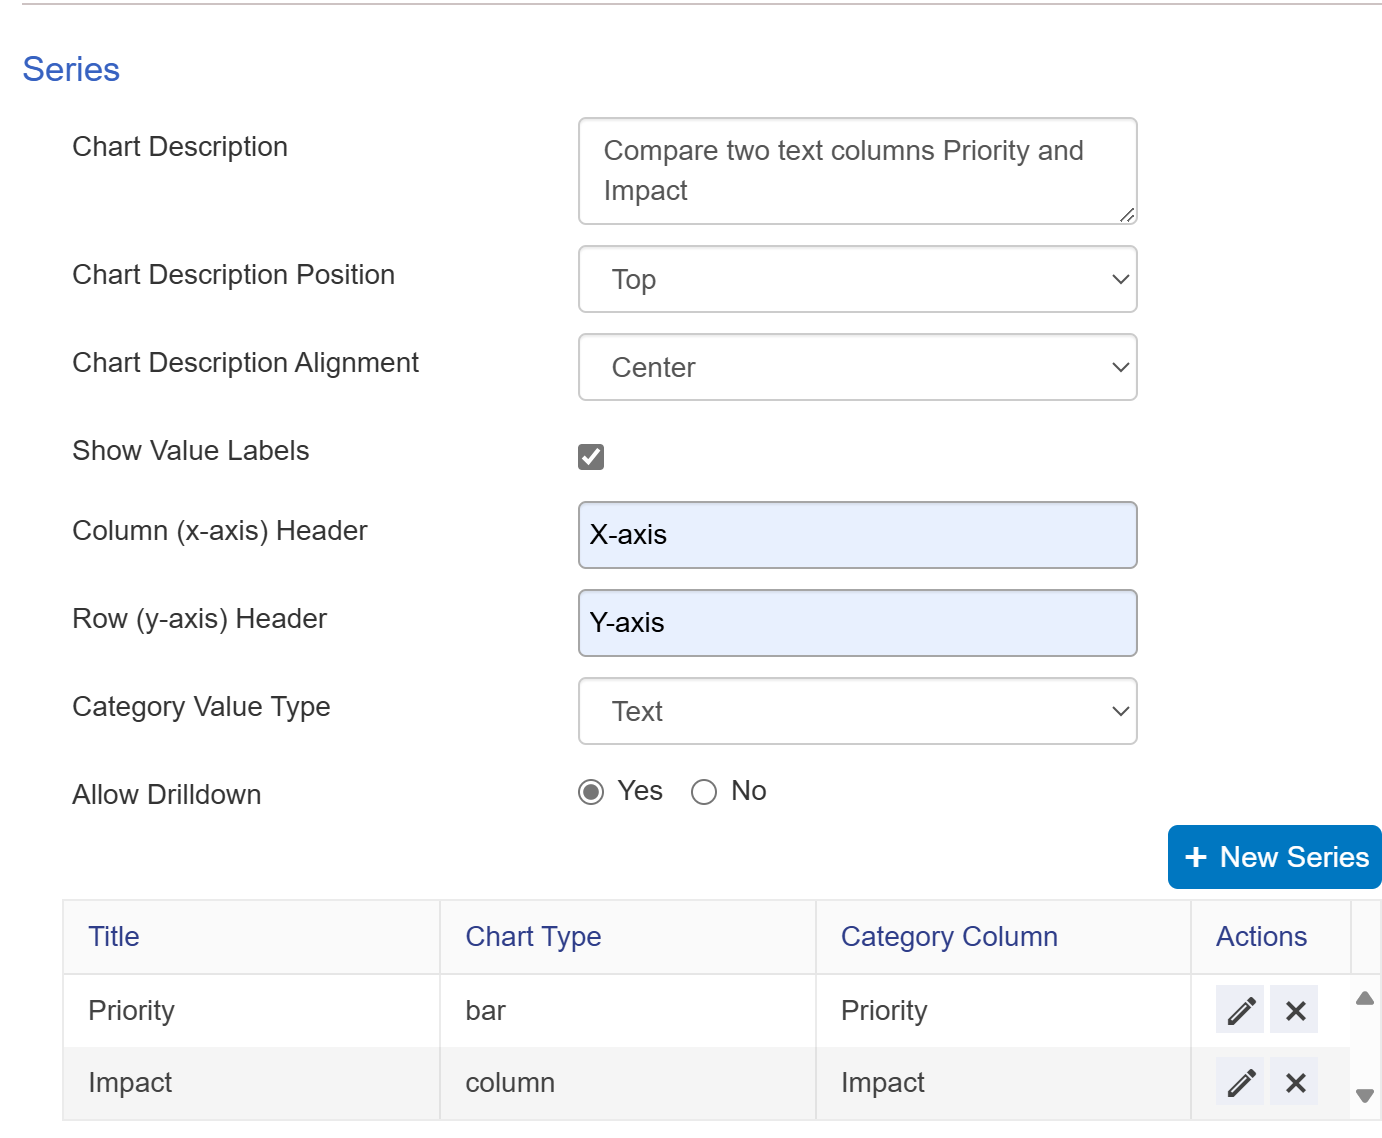1382x1138 pixels.
Task: Click the Show Value Labels label
Action: coord(191,451)
